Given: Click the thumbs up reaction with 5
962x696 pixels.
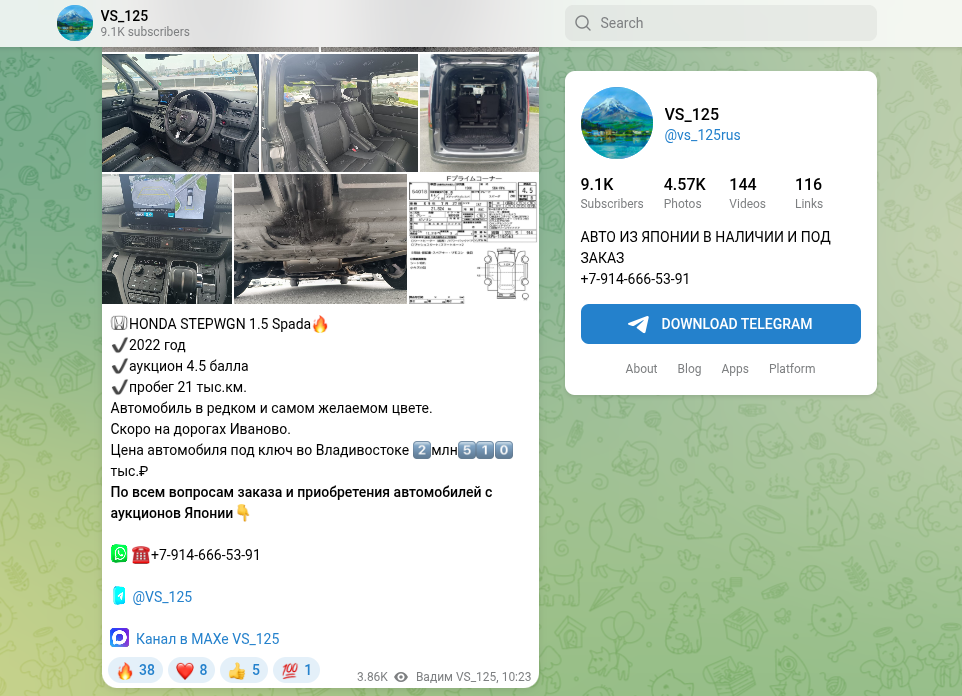Looking at the screenshot, I should 244,670.
